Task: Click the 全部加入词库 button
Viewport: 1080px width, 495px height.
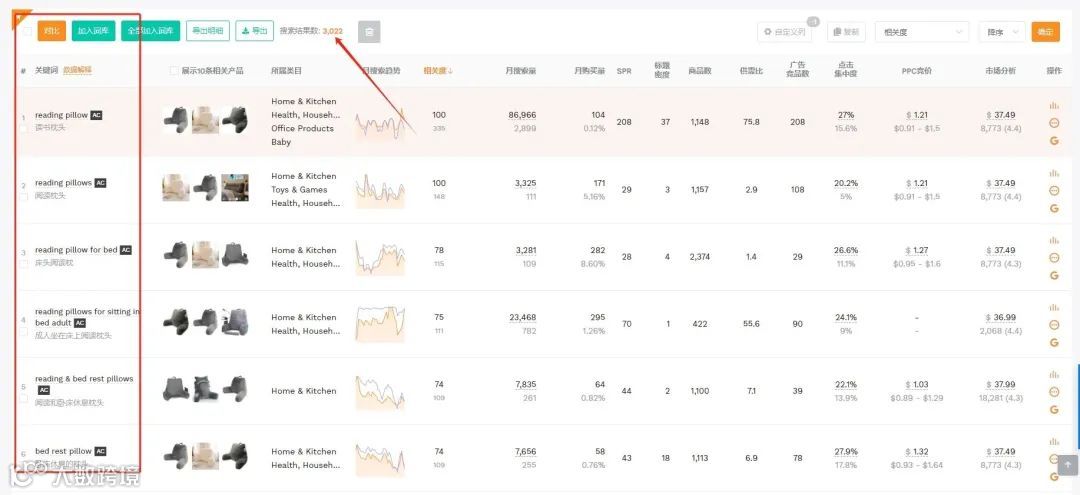Action: [151, 31]
